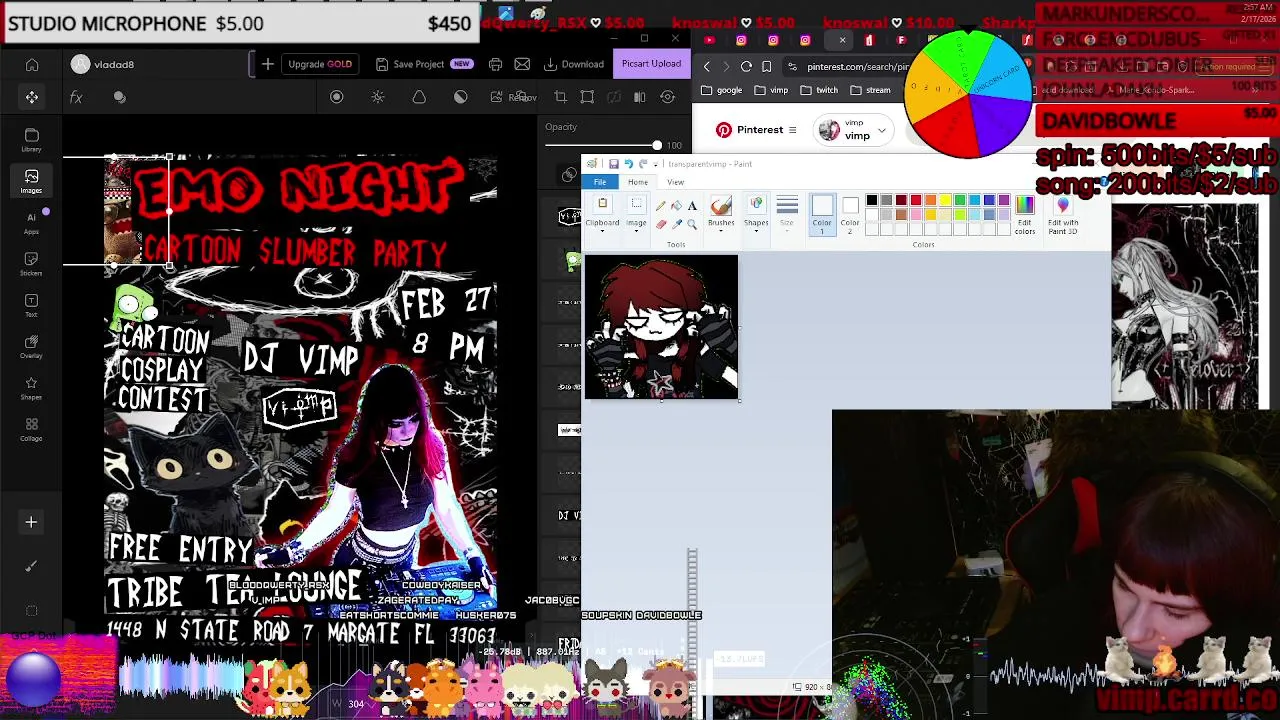Open the Picsart home icon
Screen dimensions: 1280x720
coord(32,64)
